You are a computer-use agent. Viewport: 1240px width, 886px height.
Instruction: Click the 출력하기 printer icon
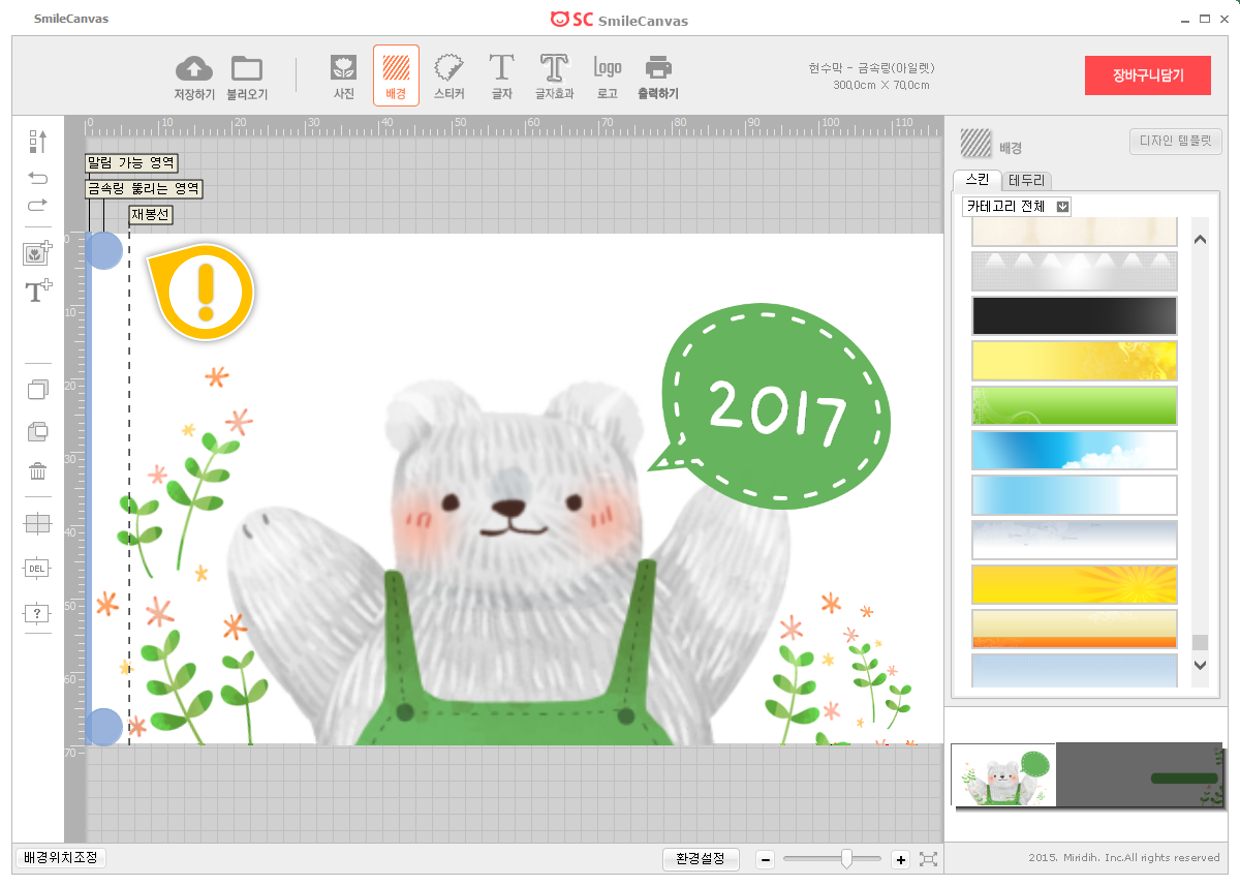pyautogui.click(x=658, y=68)
